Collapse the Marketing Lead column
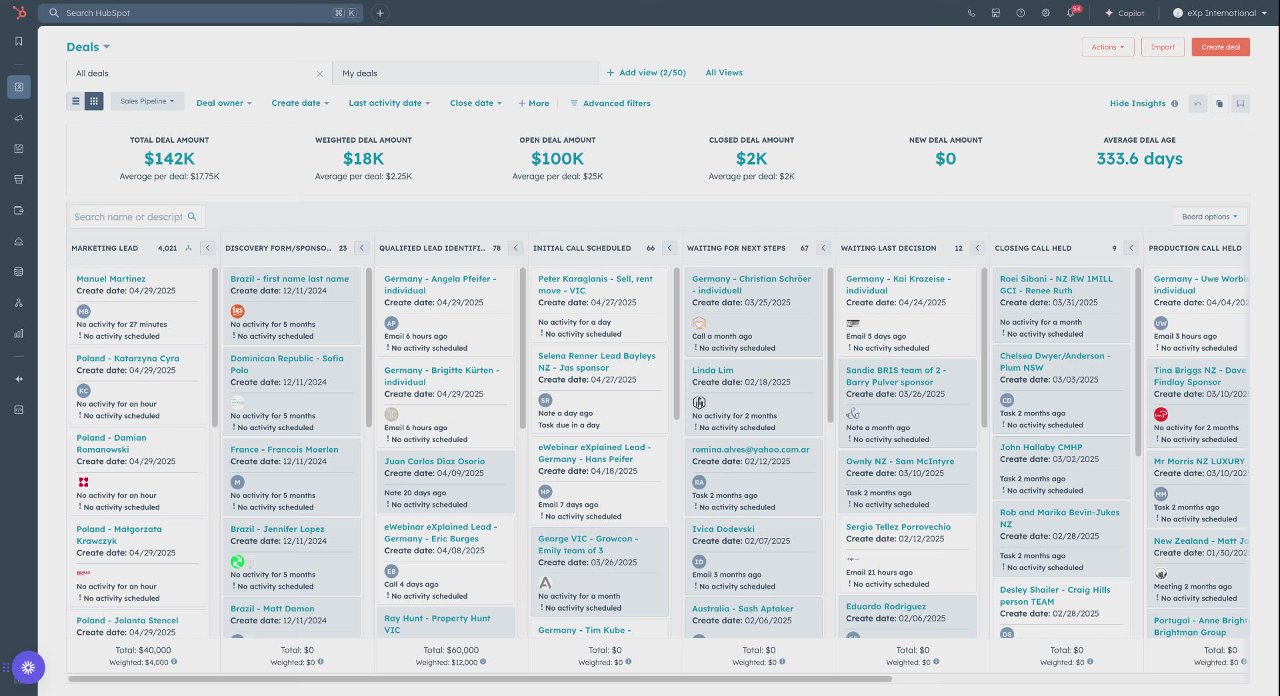This screenshot has width=1280, height=696. pyautogui.click(x=208, y=248)
